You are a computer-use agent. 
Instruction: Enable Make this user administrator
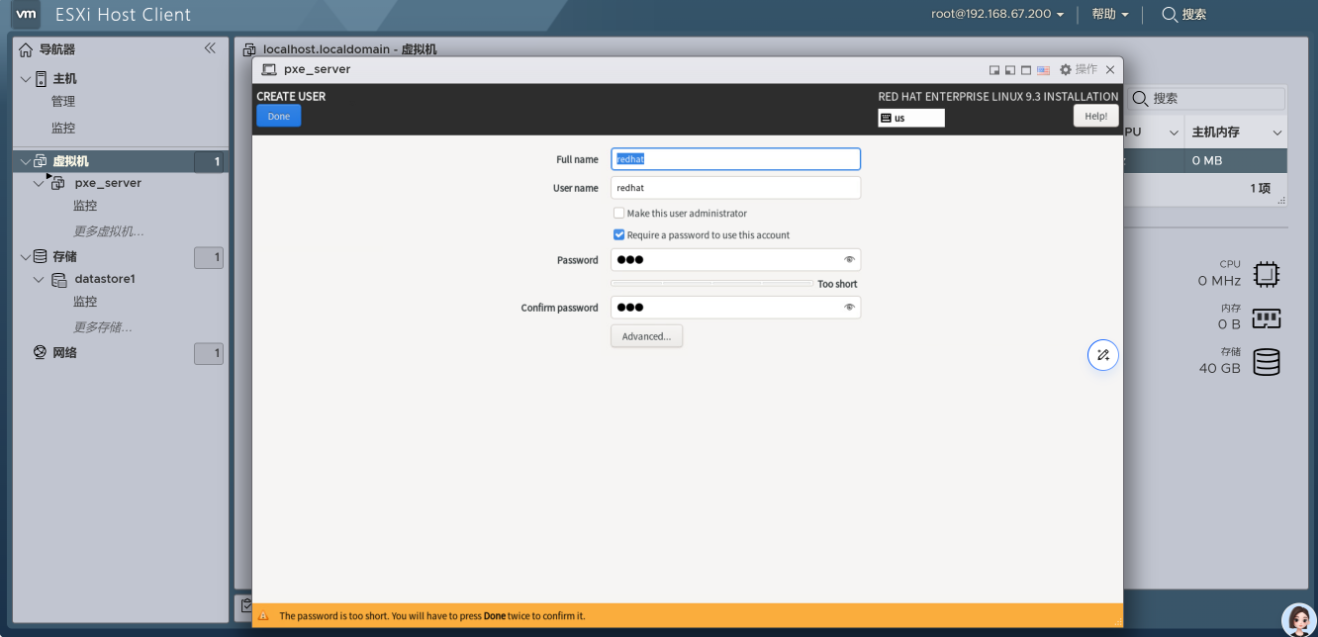coord(619,213)
